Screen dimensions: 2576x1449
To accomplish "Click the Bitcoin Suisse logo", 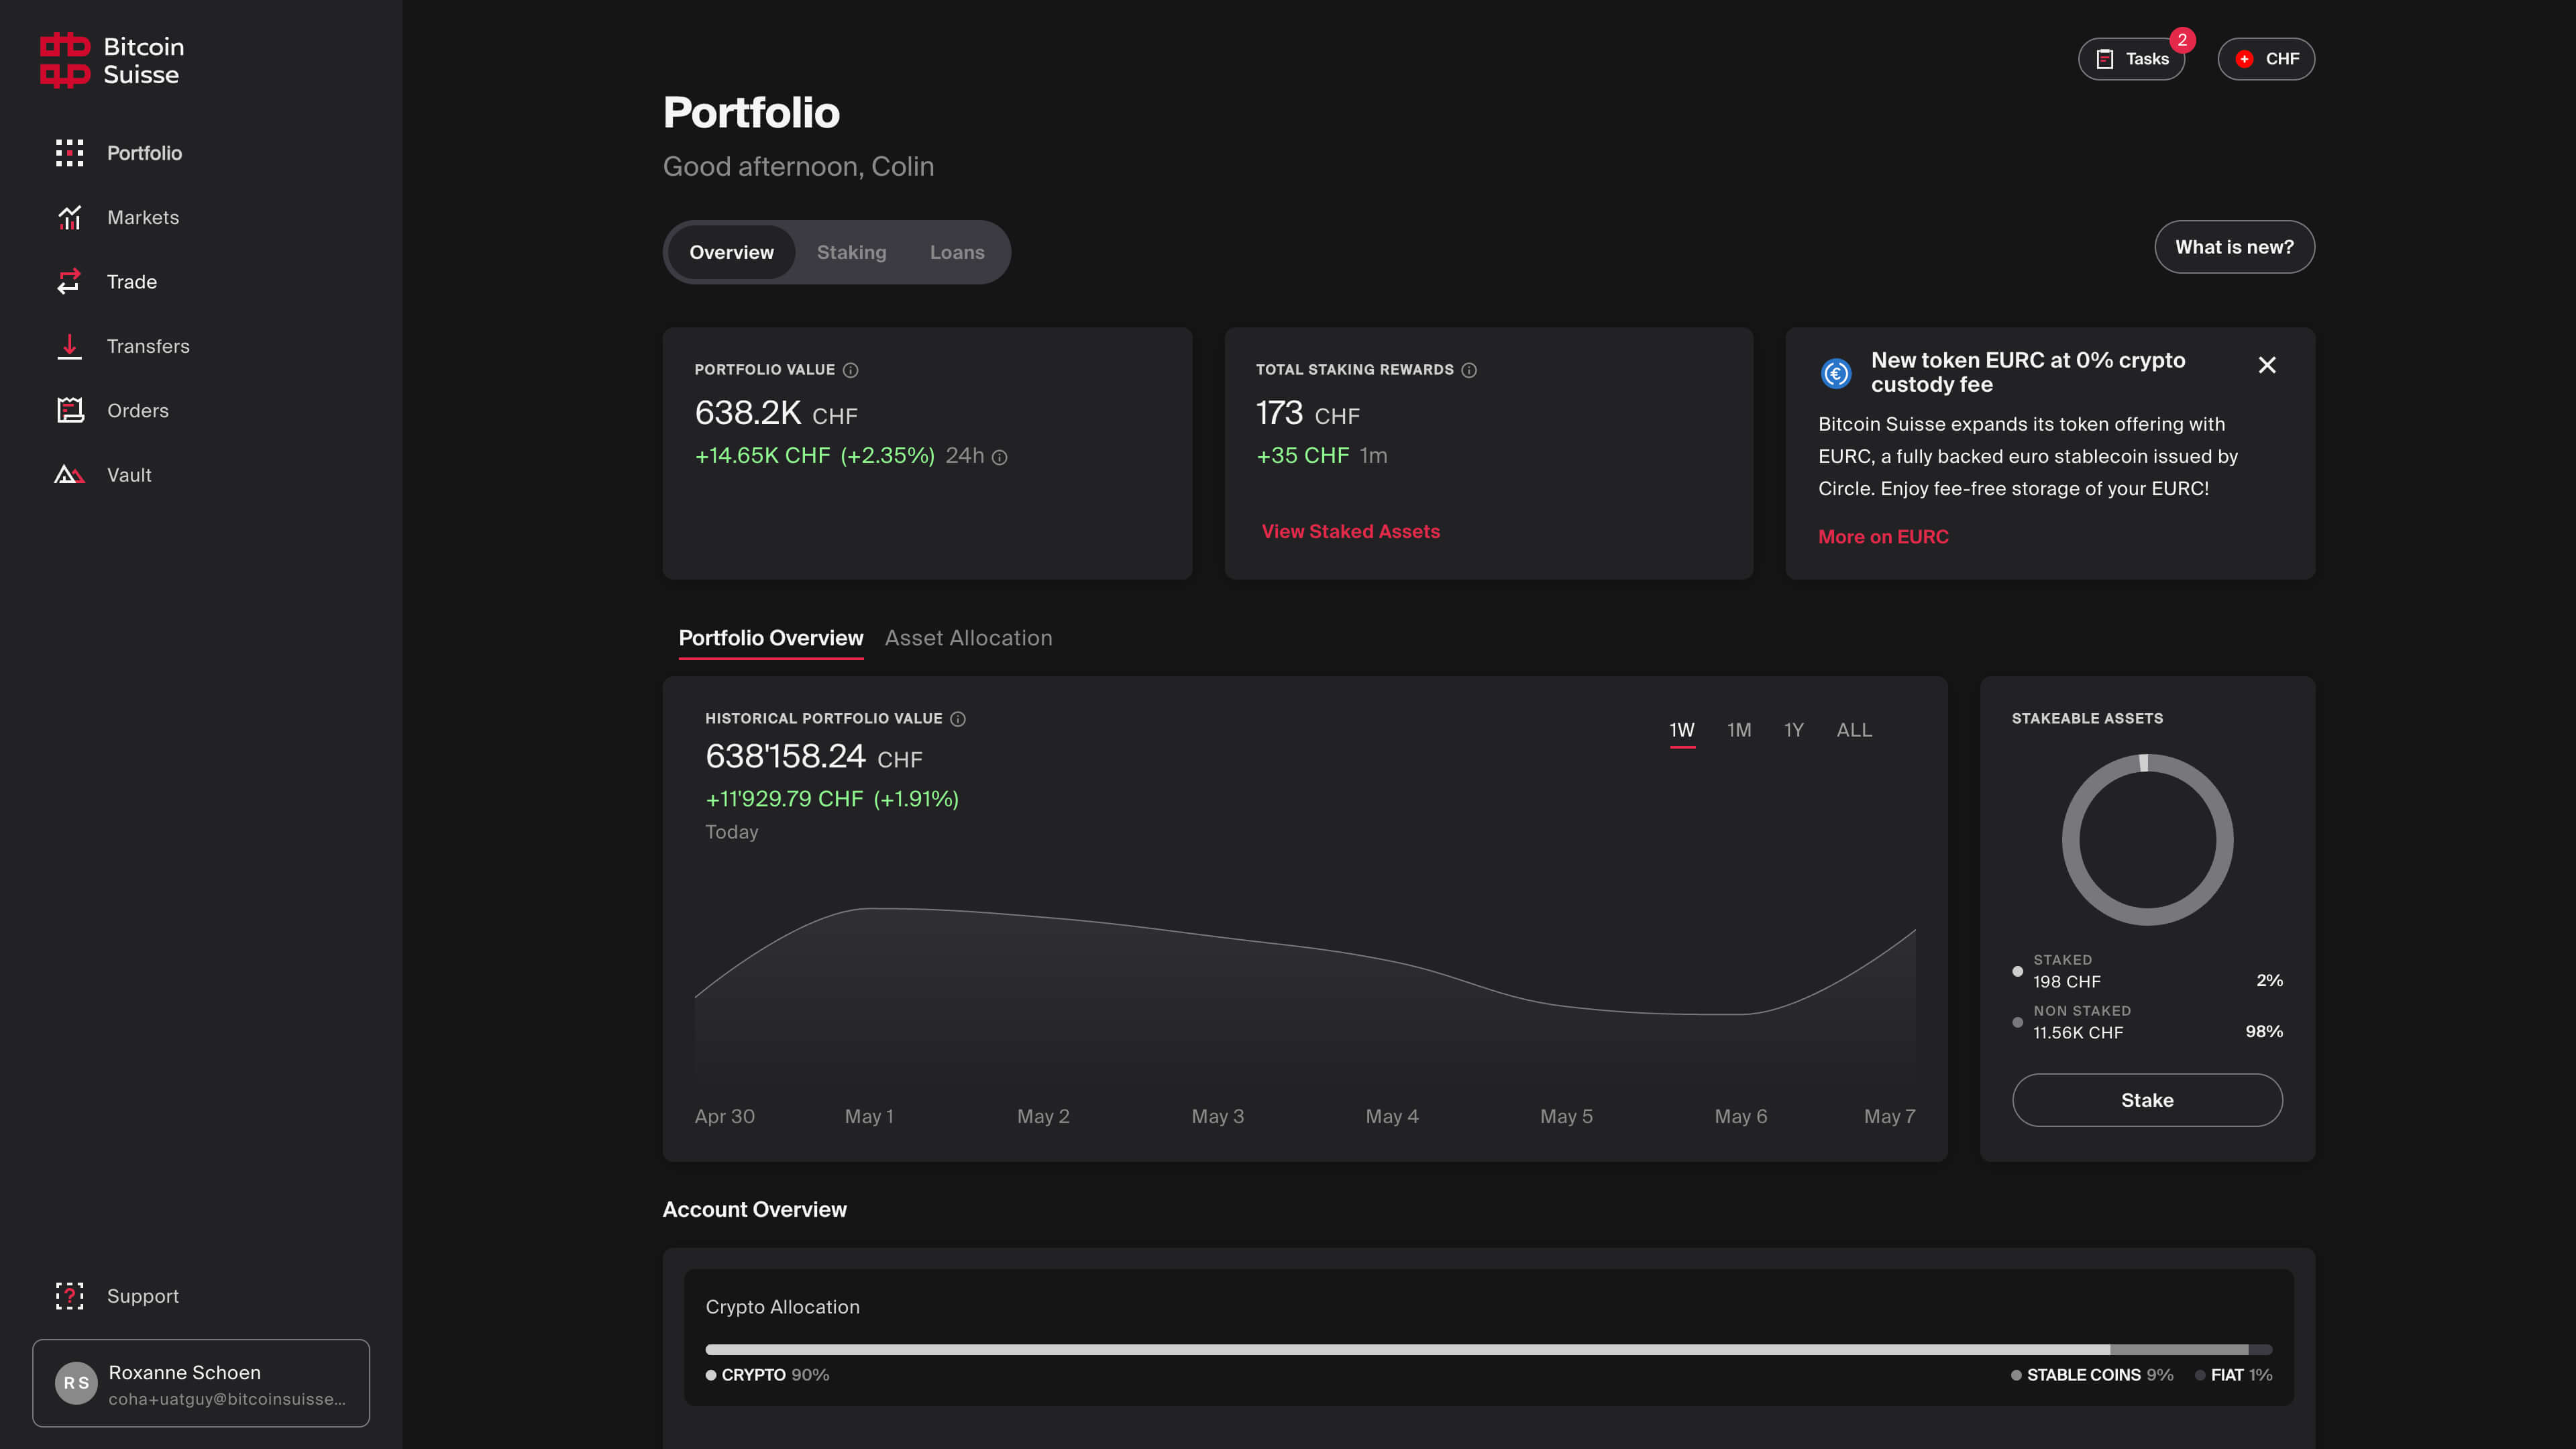I will point(112,60).
